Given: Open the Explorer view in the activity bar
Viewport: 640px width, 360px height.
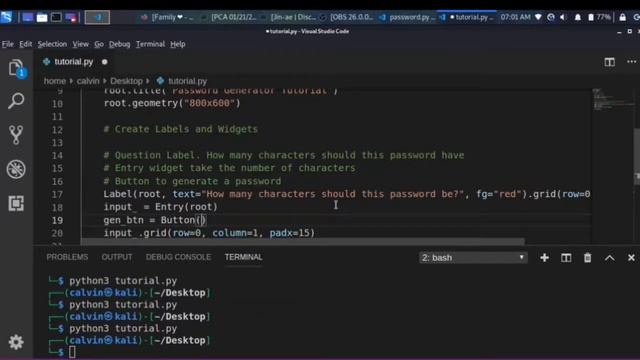Looking at the screenshot, I should click(16, 68).
